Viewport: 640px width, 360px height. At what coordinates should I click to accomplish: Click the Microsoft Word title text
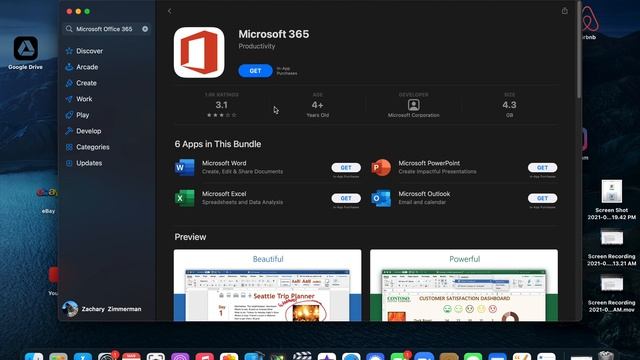pos(224,163)
